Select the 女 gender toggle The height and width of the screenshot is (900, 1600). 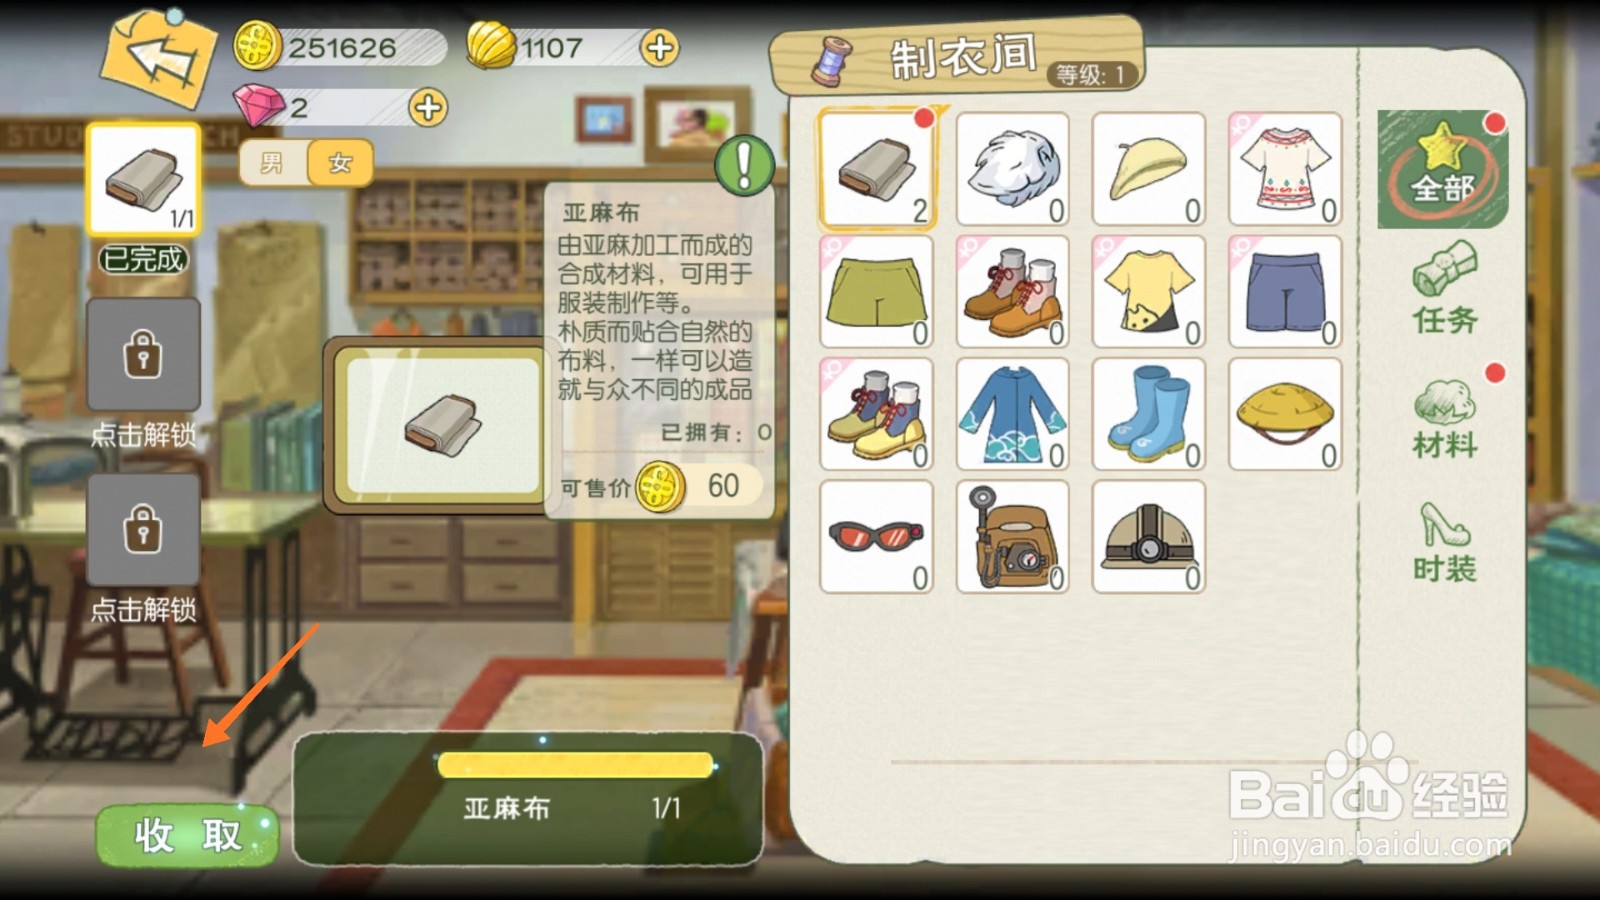[x=340, y=163]
